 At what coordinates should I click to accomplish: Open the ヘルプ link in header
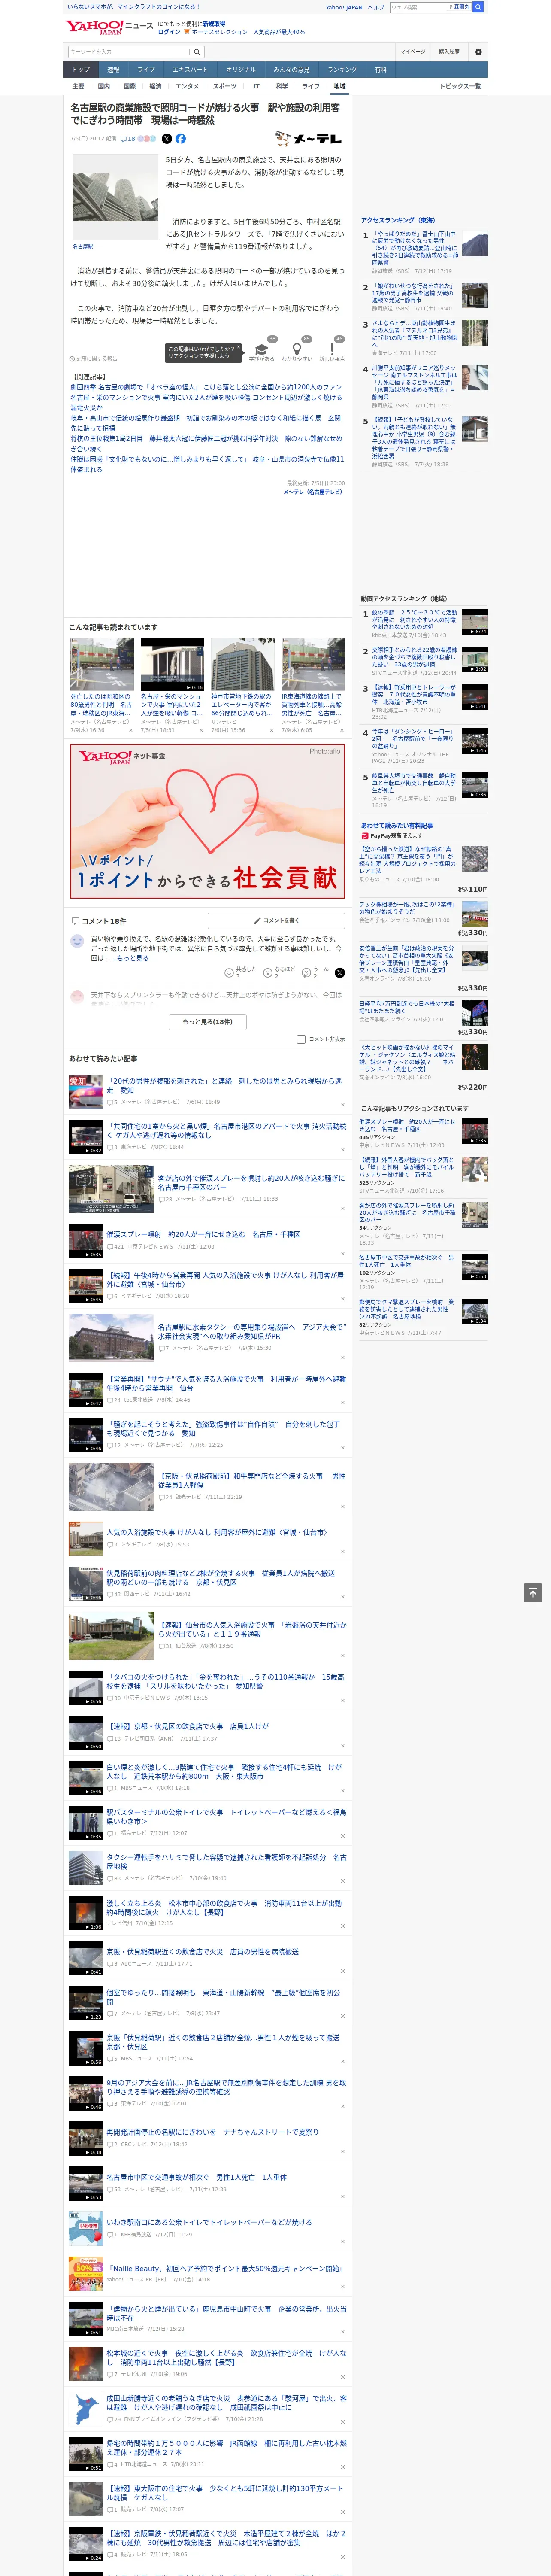point(376,7)
